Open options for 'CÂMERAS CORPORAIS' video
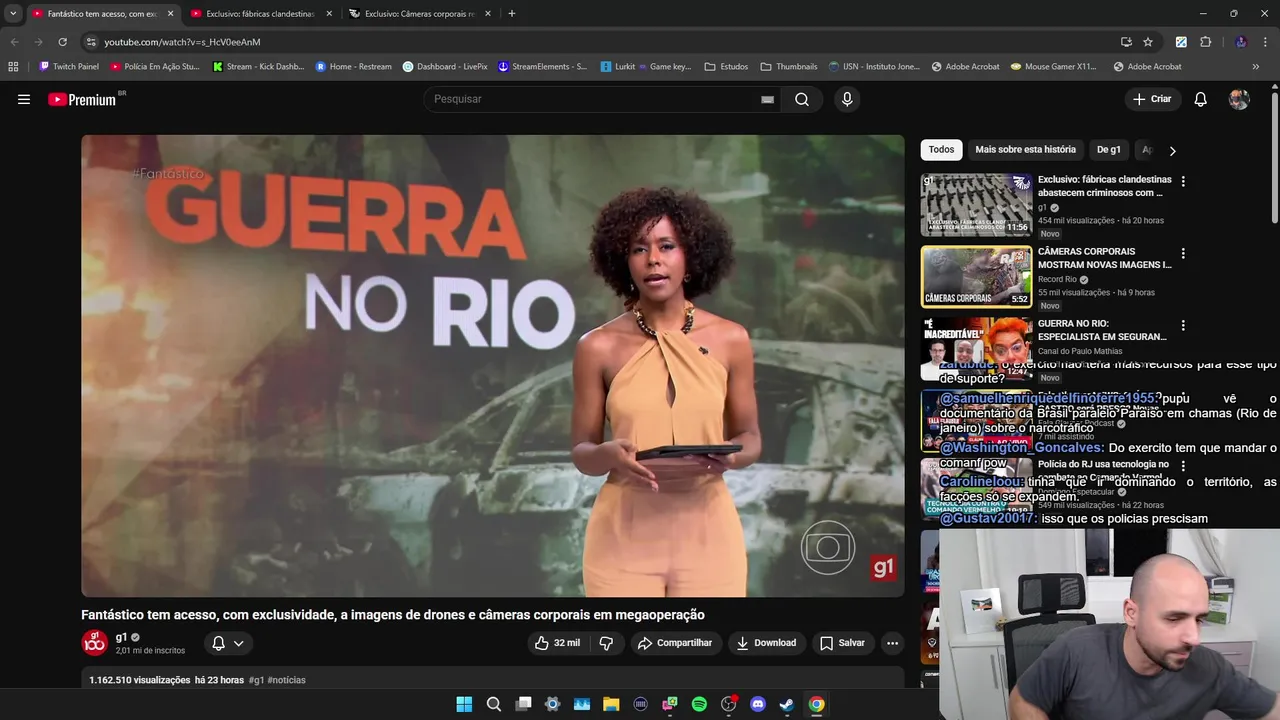1280x720 pixels. (x=1183, y=253)
